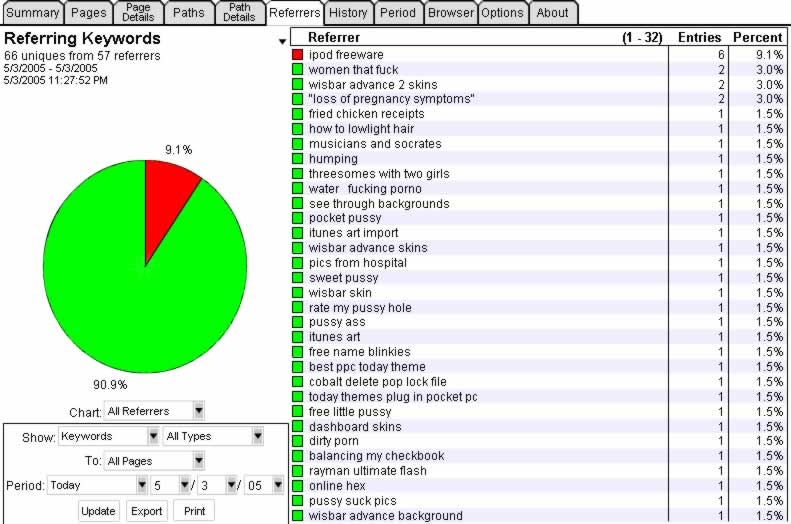Switch to the Summary tab
This screenshot has width=791, height=524.
(32, 13)
